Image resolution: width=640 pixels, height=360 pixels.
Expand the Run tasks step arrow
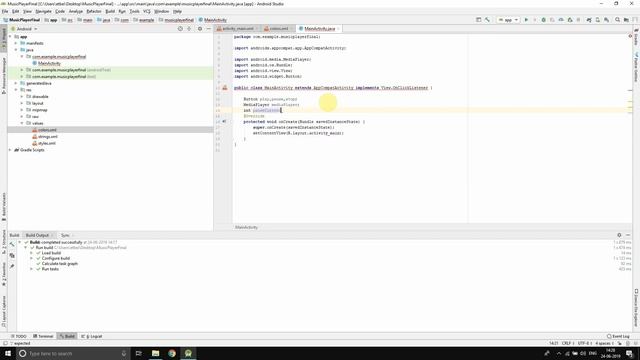coord(31,269)
